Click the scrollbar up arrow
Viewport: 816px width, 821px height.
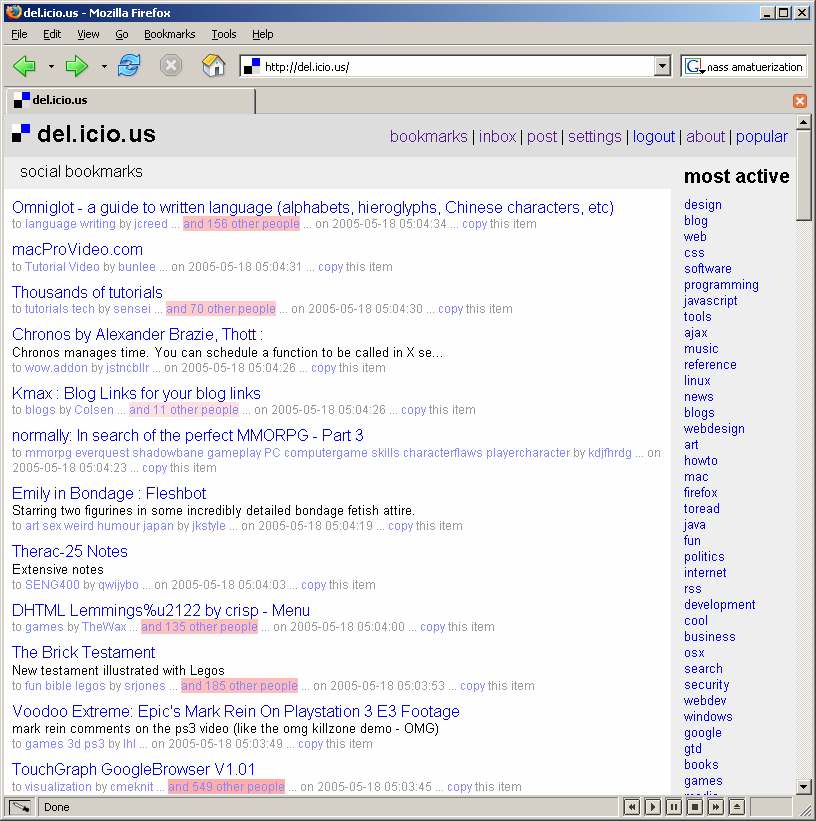[804, 122]
